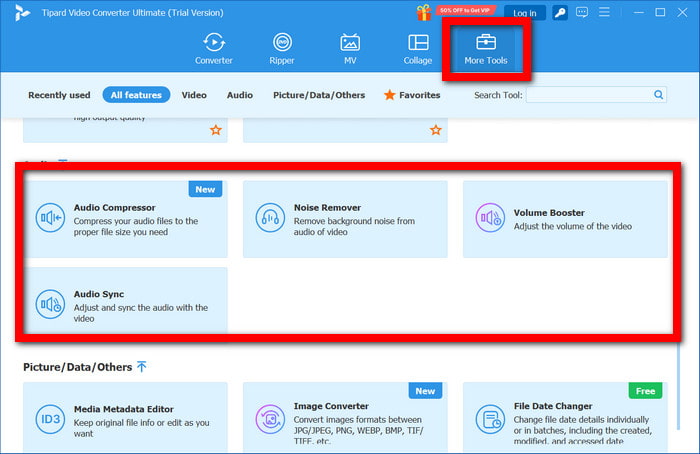Click the File Date Changer icon
This screenshot has width=700, height=454.
(490, 419)
